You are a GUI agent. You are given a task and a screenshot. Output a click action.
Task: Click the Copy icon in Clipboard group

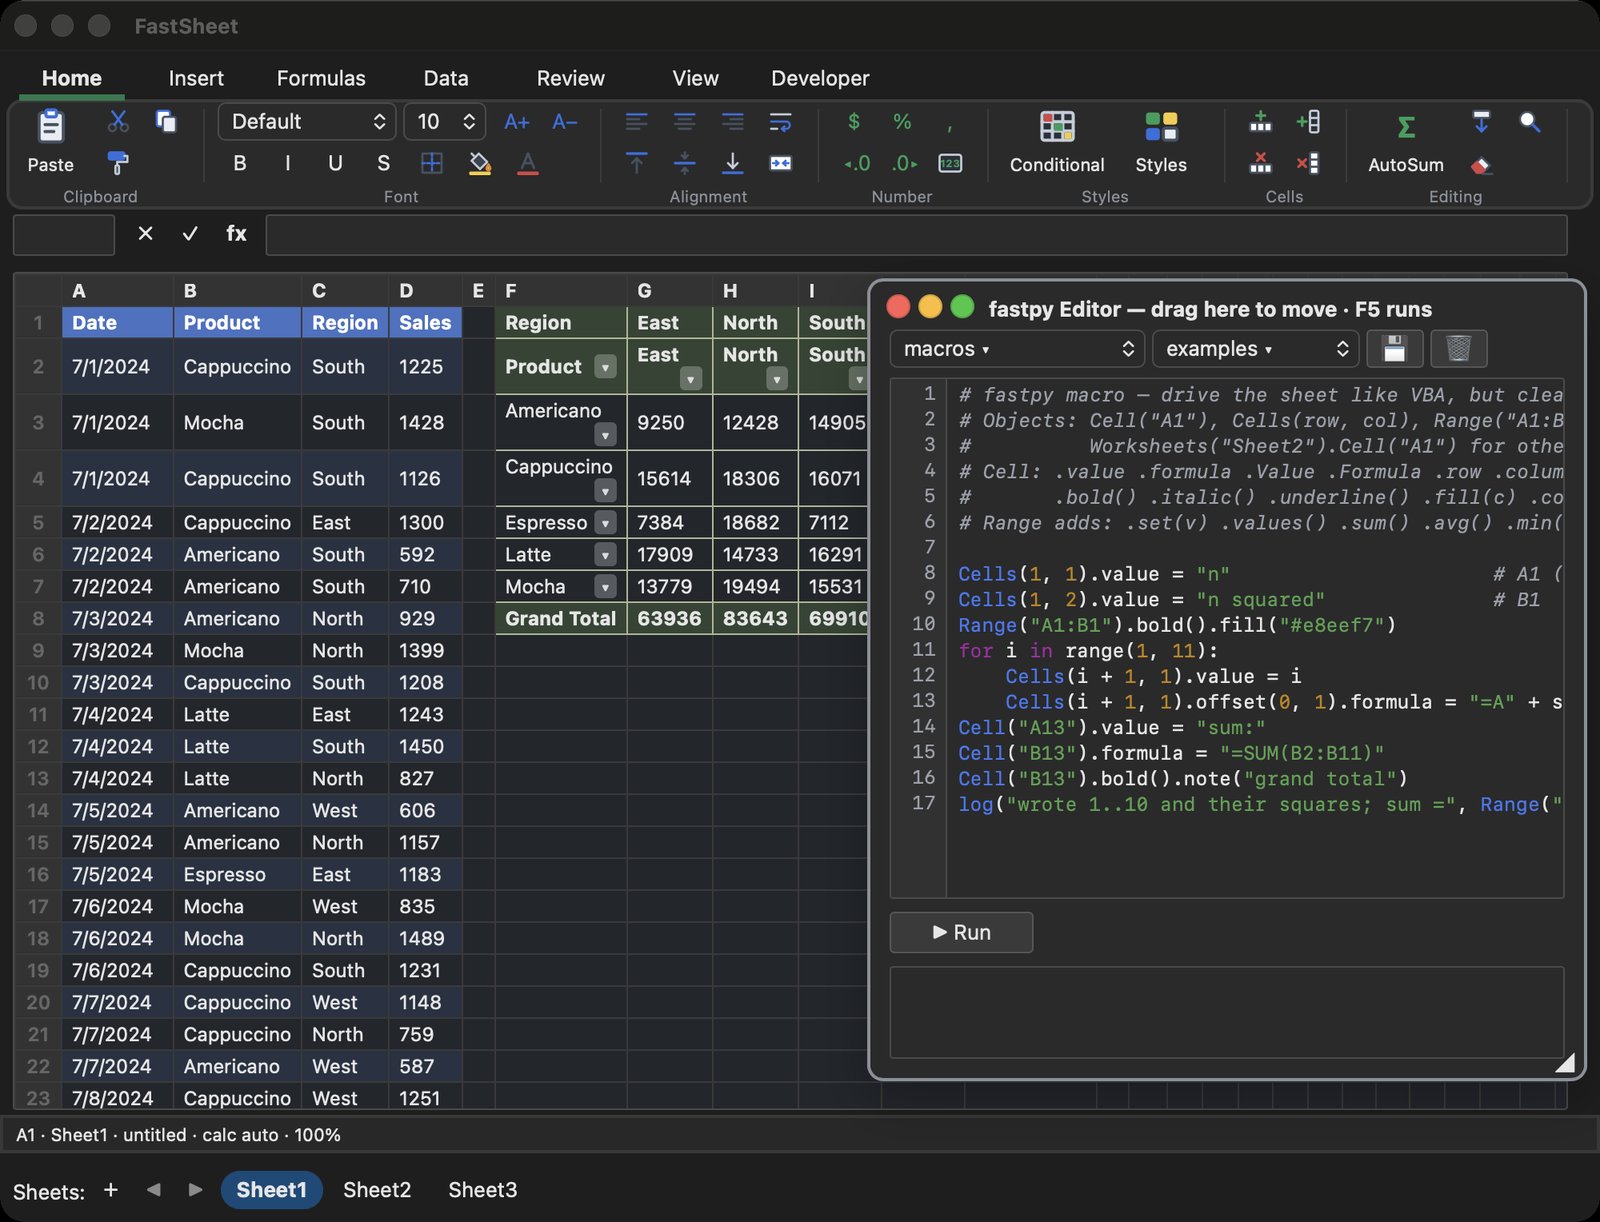pyautogui.click(x=166, y=122)
